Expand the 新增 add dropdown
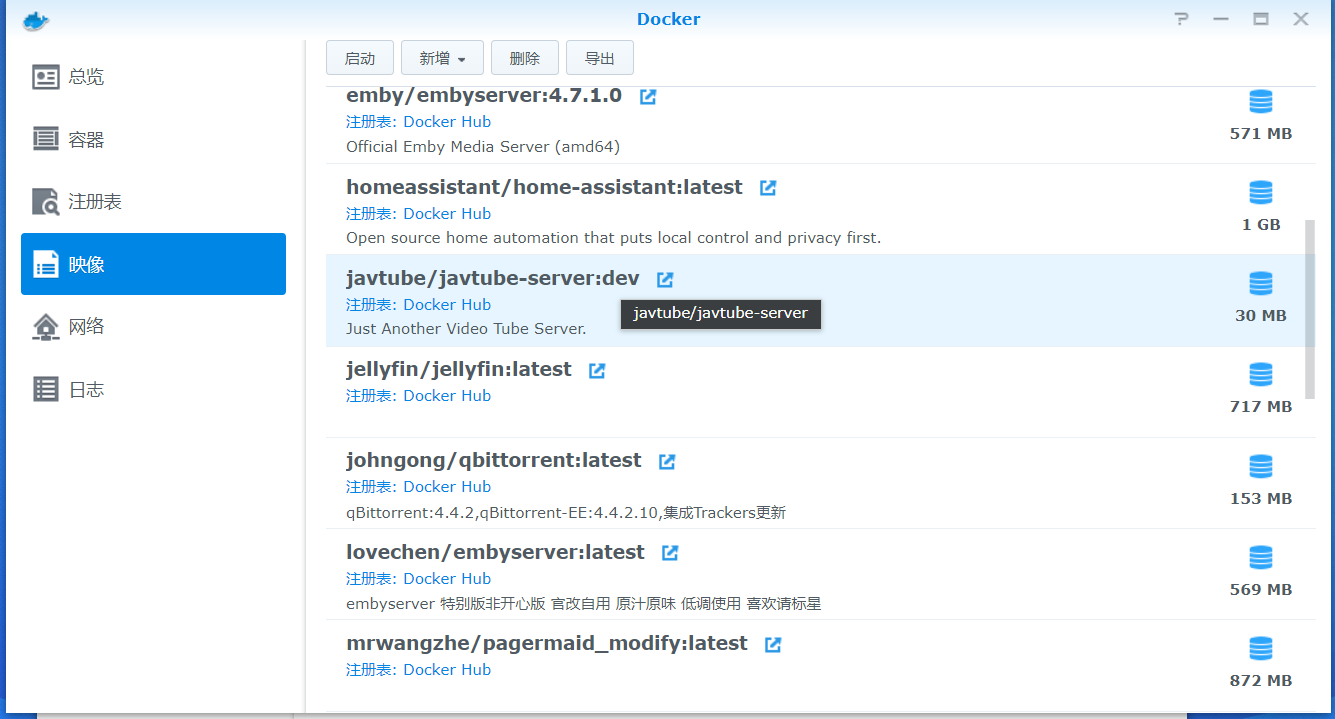This screenshot has height=719, width=1335. click(x=442, y=58)
